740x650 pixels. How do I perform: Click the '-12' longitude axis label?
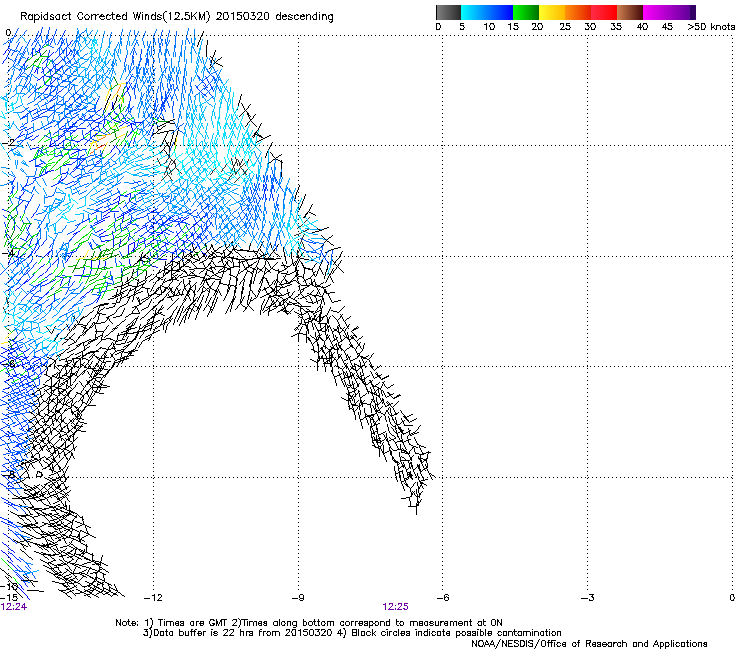[x=153, y=598]
